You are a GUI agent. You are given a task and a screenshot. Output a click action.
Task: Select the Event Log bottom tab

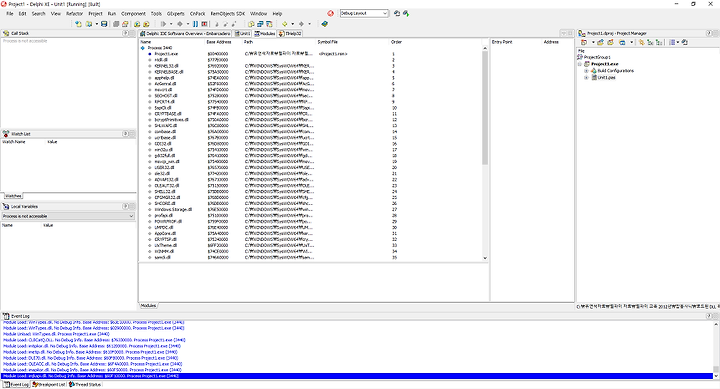17,384
